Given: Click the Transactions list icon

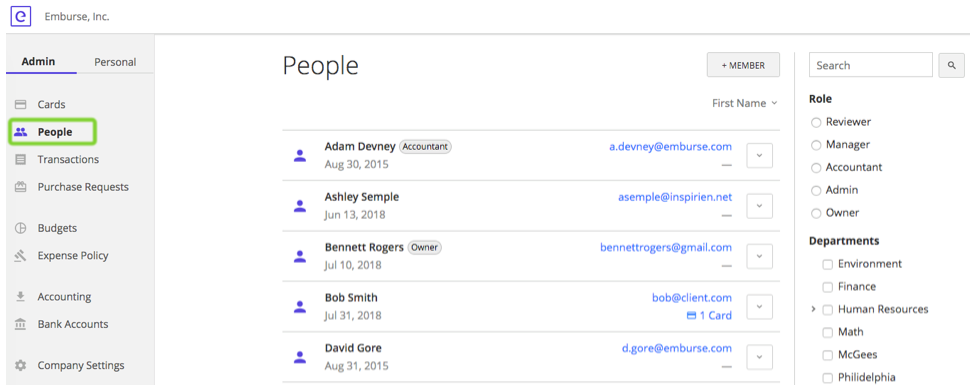Looking at the screenshot, I should point(20,160).
